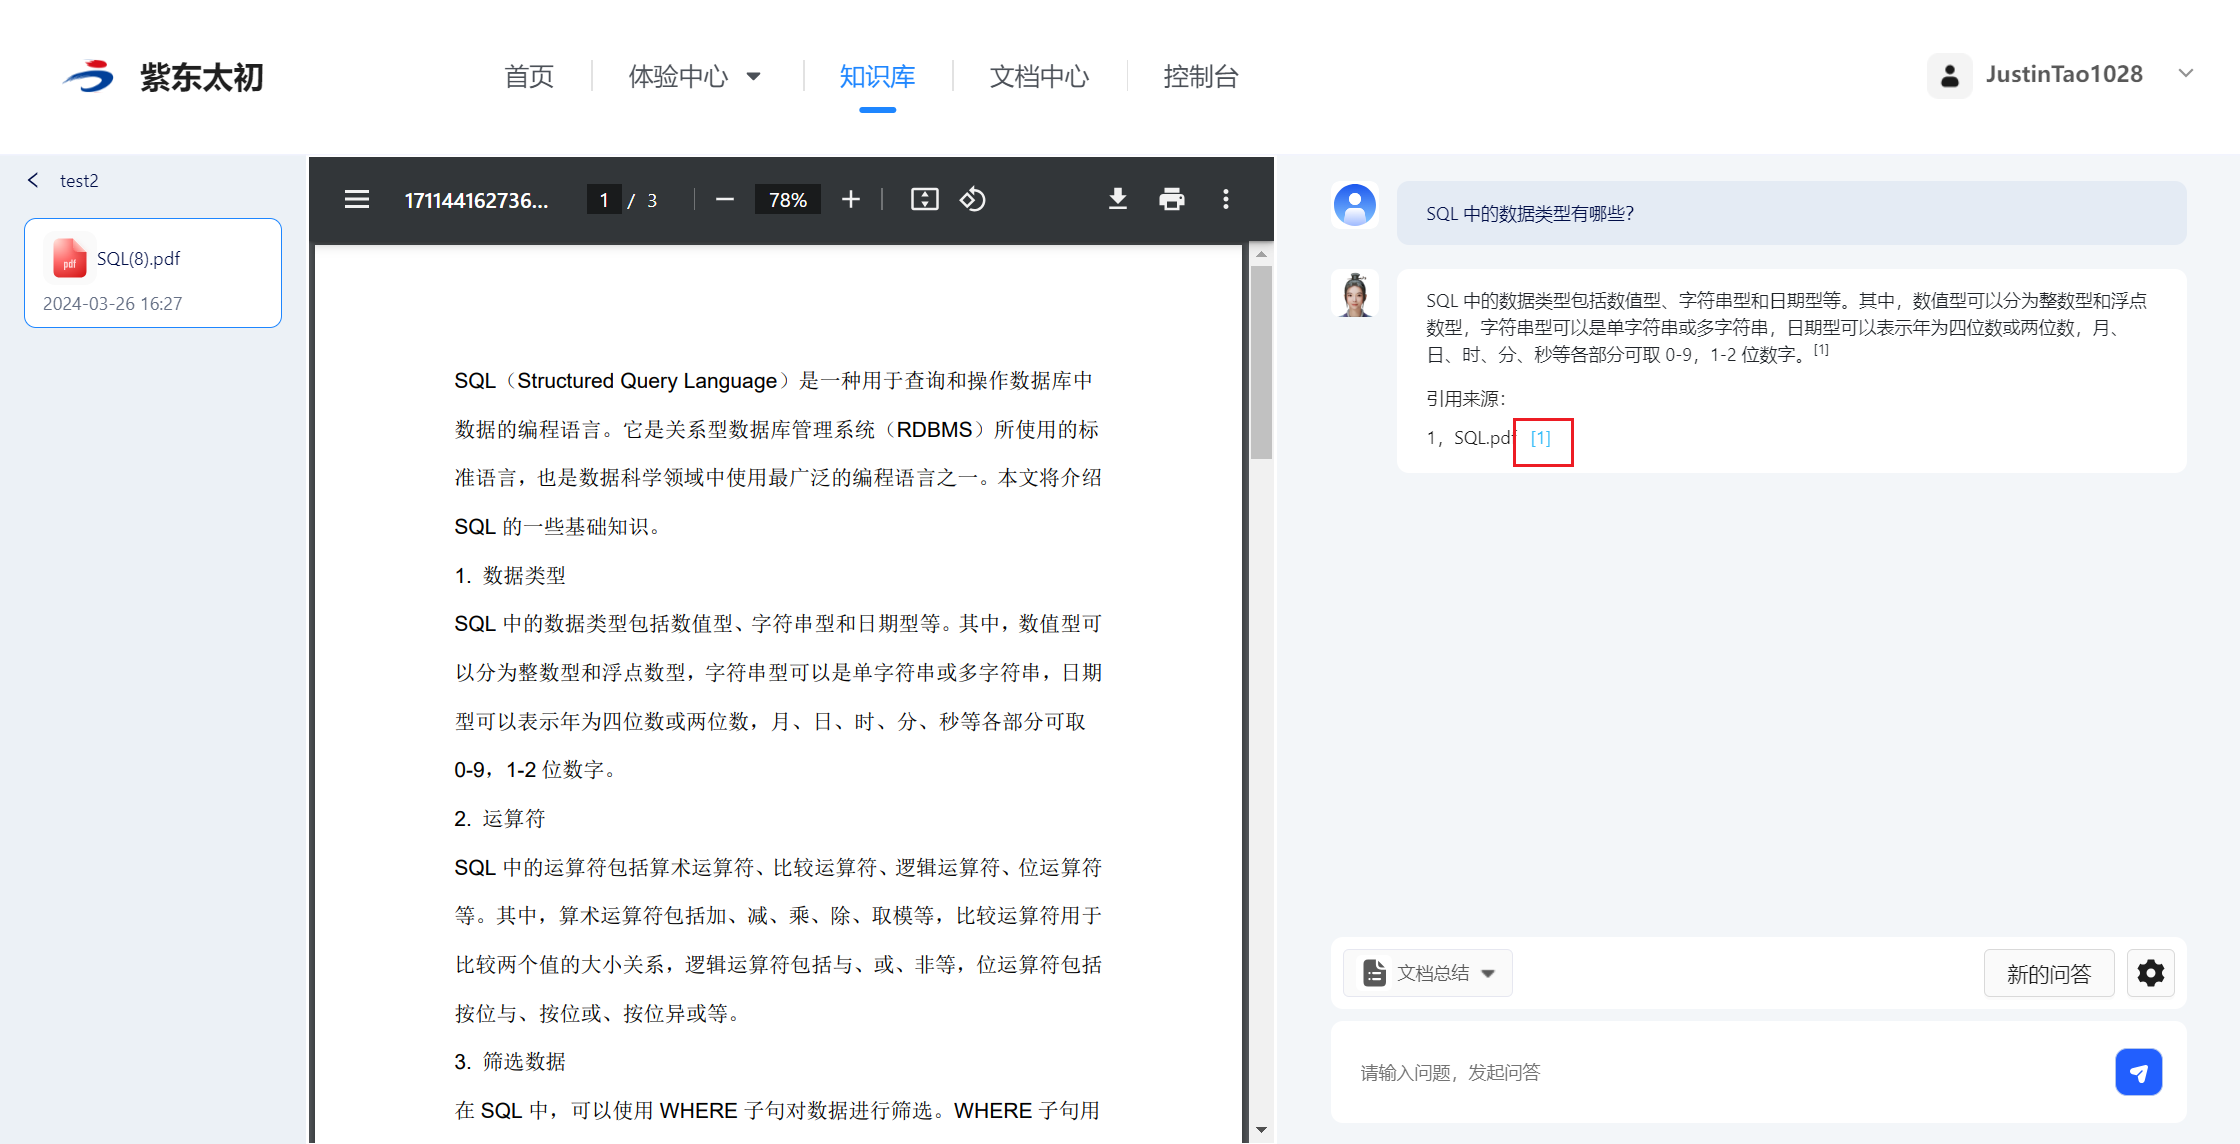Zoom in the PDF with plus button

[851, 200]
